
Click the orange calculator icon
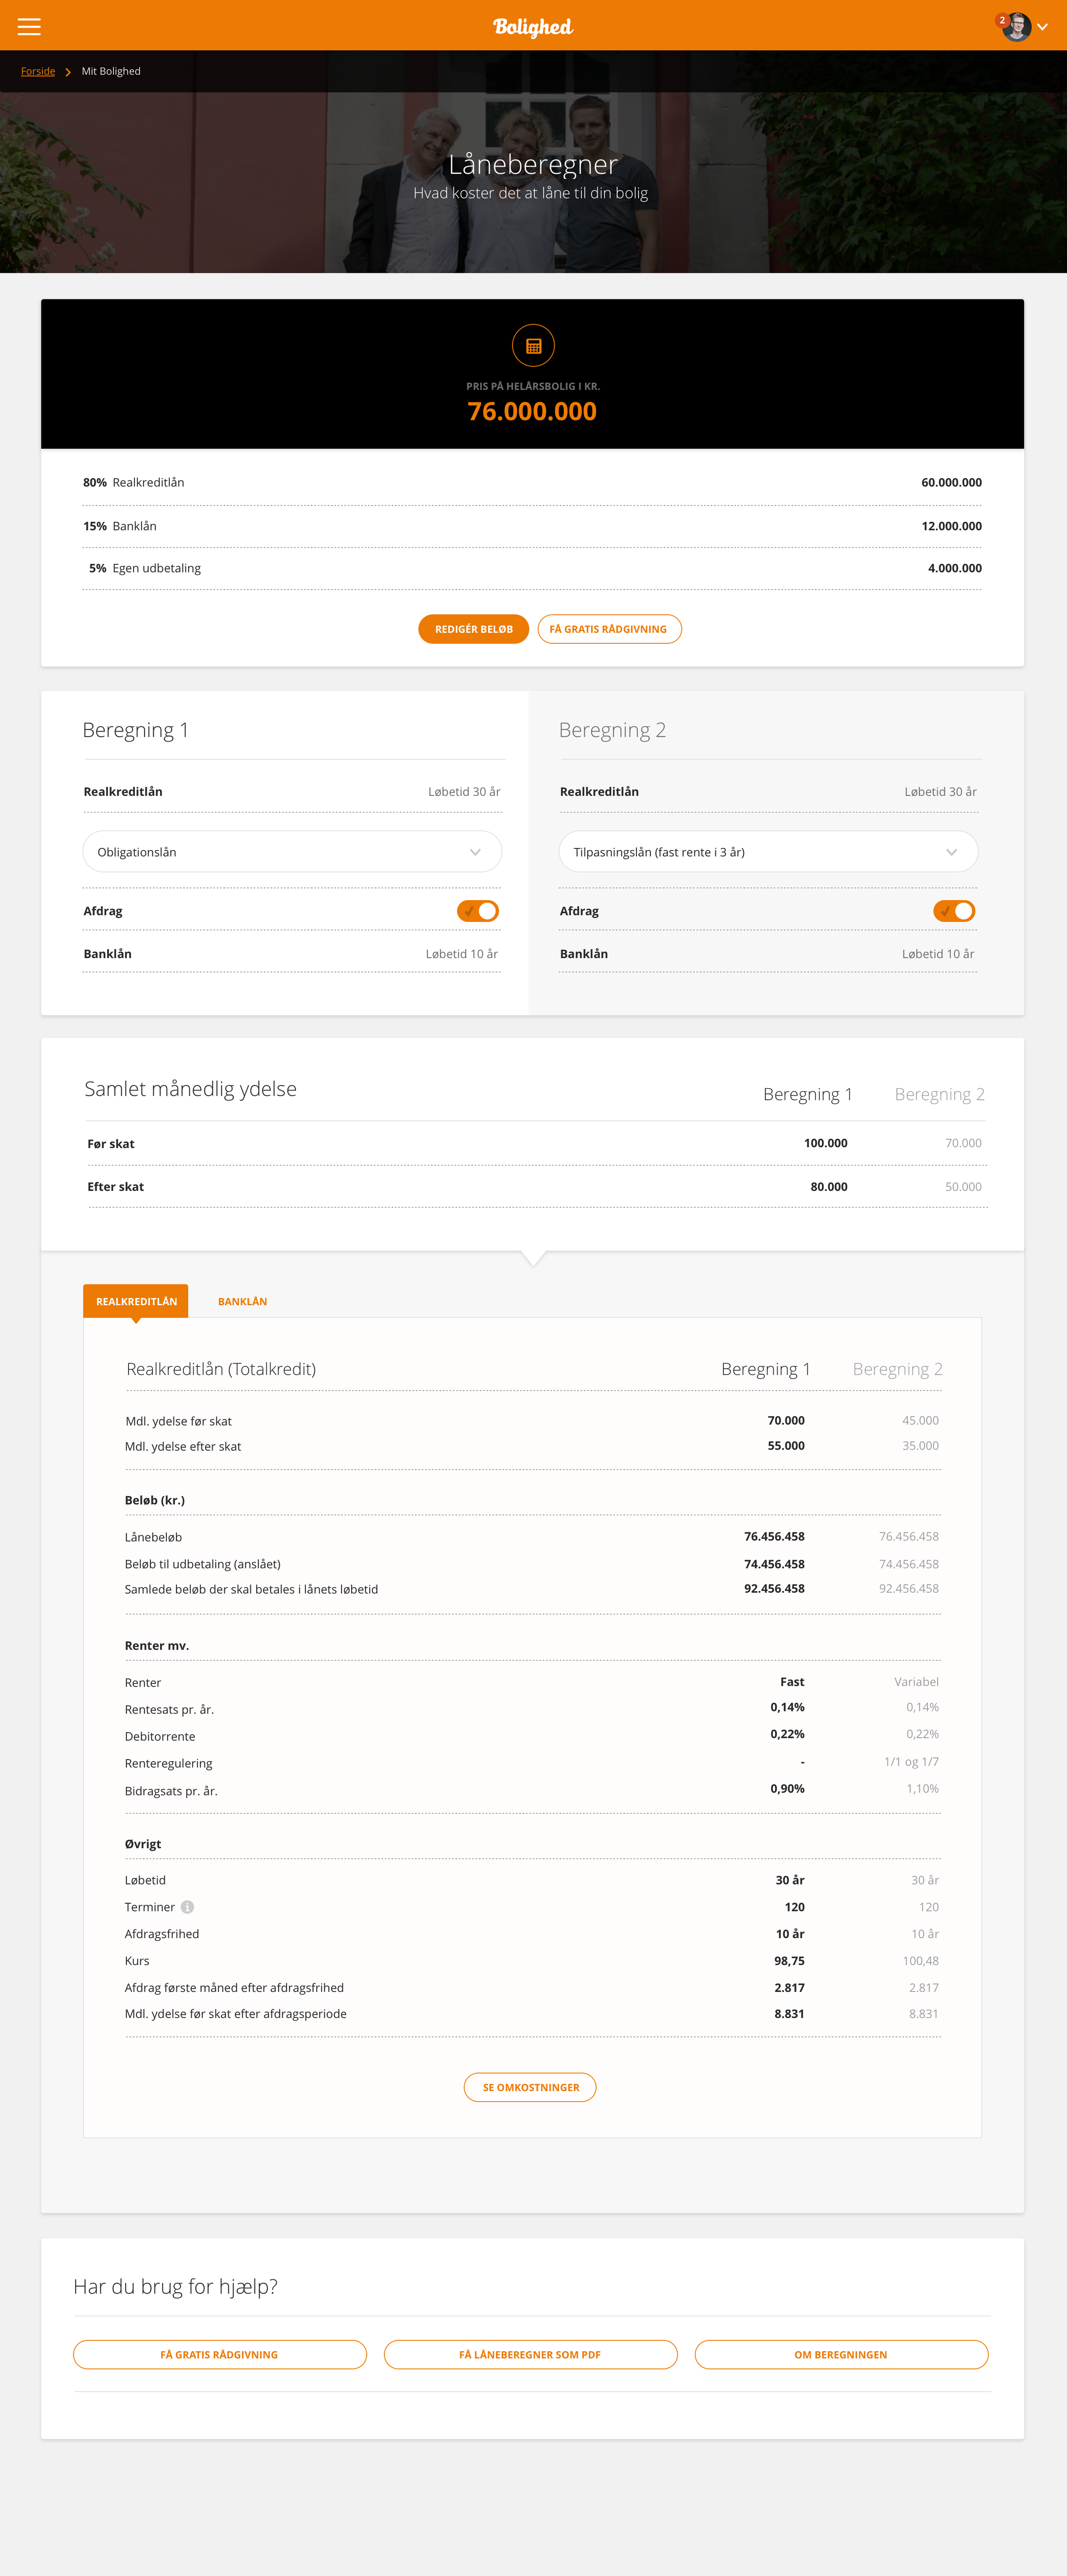[x=533, y=346]
